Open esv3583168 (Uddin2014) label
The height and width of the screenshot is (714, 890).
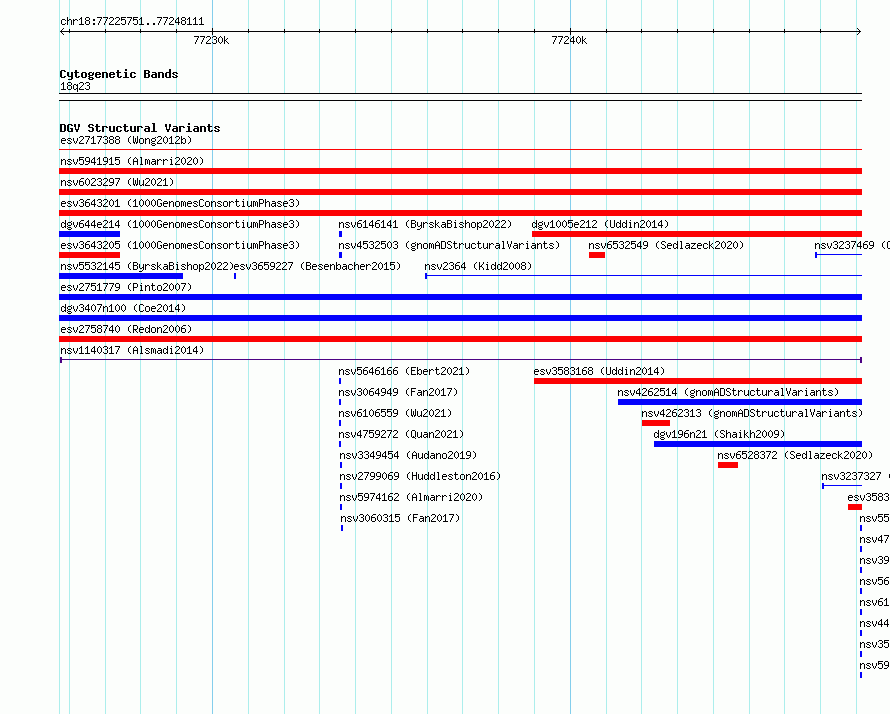pos(599,371)
